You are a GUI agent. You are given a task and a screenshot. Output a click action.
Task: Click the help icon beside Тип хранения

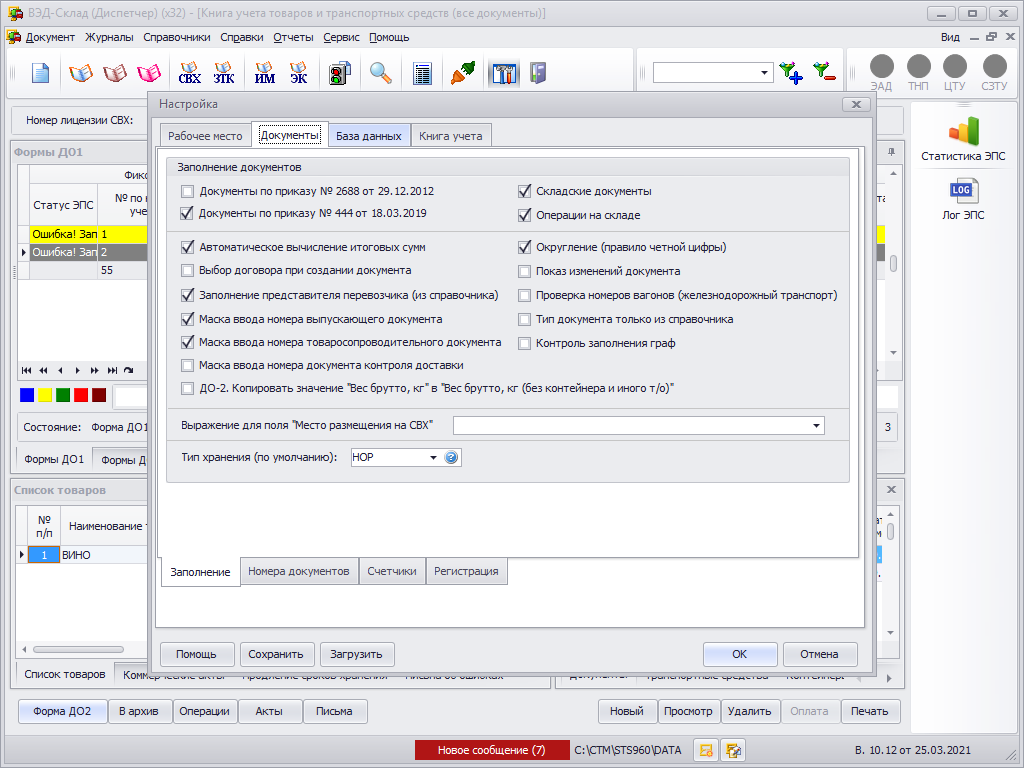pyautogui.click(x=451, y=457)
